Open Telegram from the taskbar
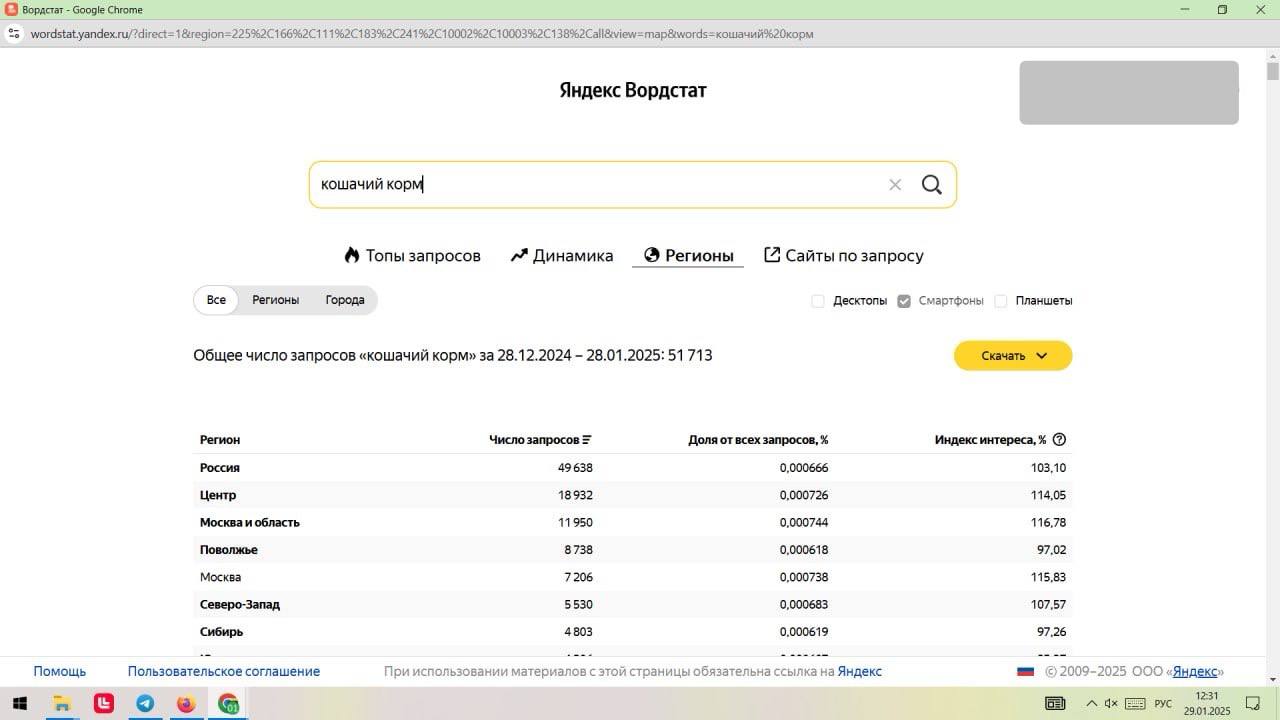 145,704
